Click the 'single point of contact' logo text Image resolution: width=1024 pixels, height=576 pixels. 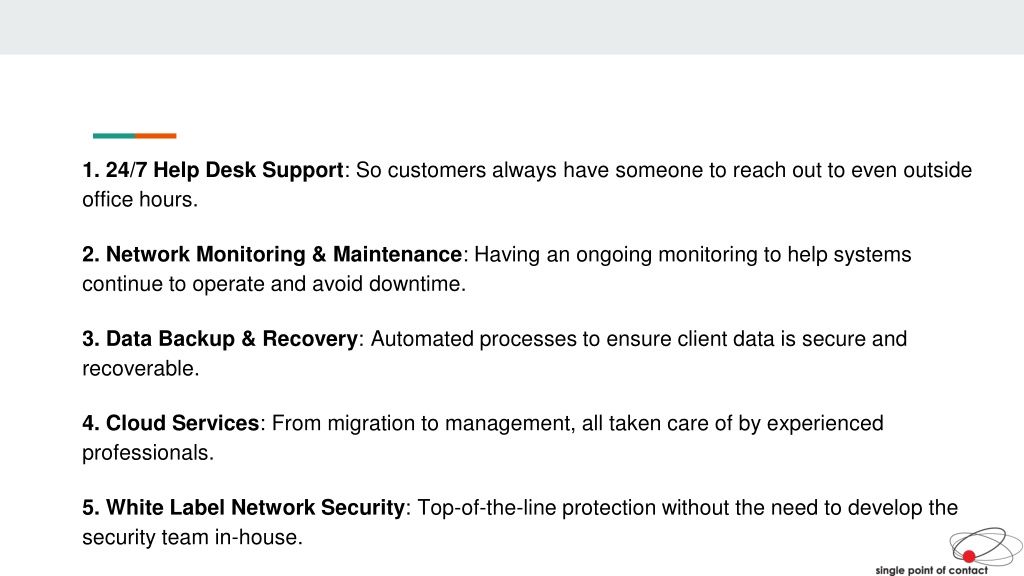click(x=931, y=570)
